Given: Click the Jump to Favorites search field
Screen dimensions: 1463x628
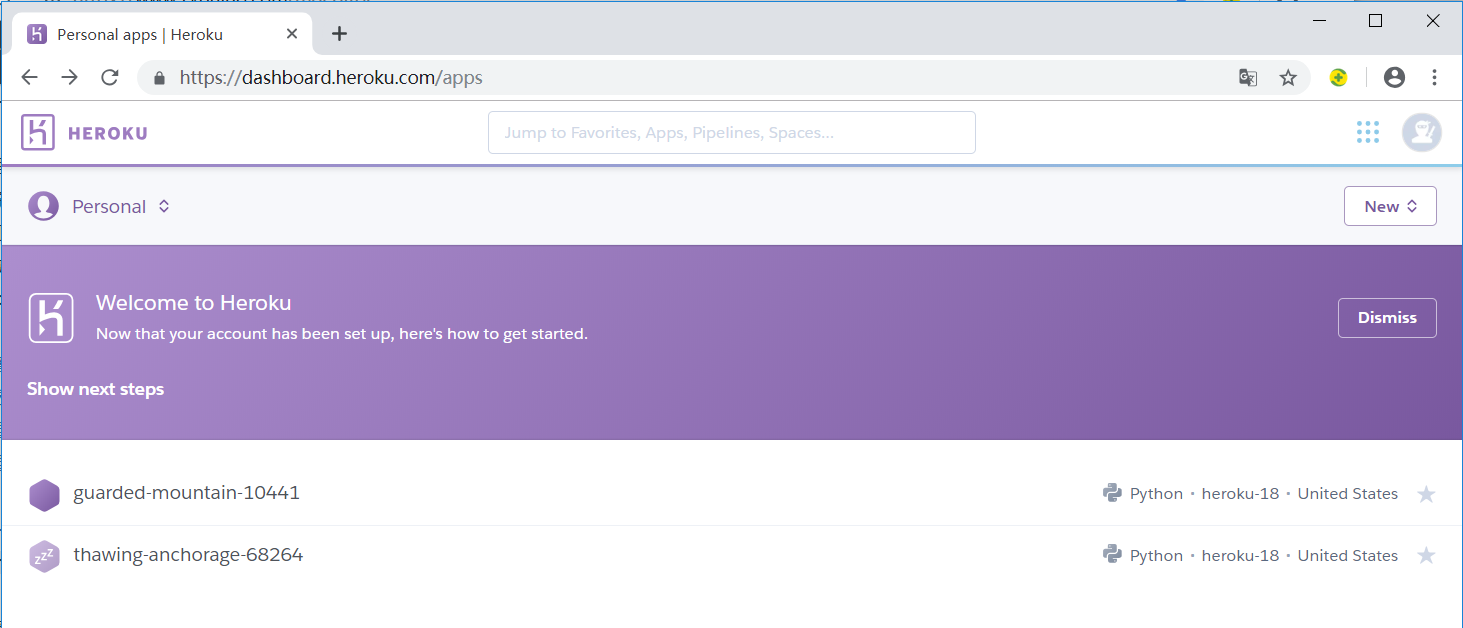Looking at the screenshot, I should [731, 132].
